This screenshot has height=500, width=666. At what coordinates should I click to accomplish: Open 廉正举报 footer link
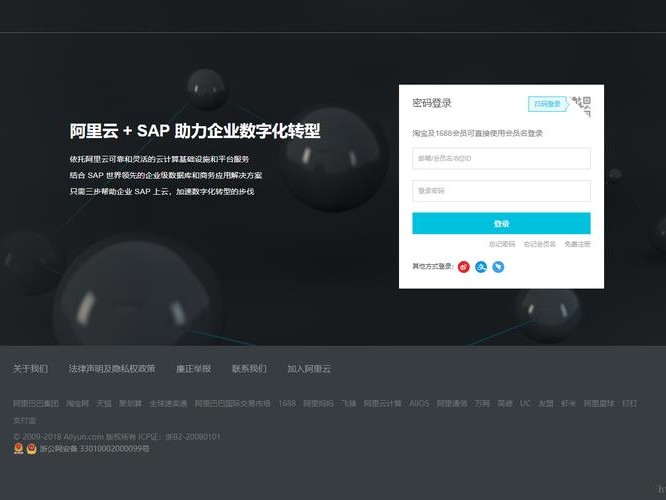[194, 369]
